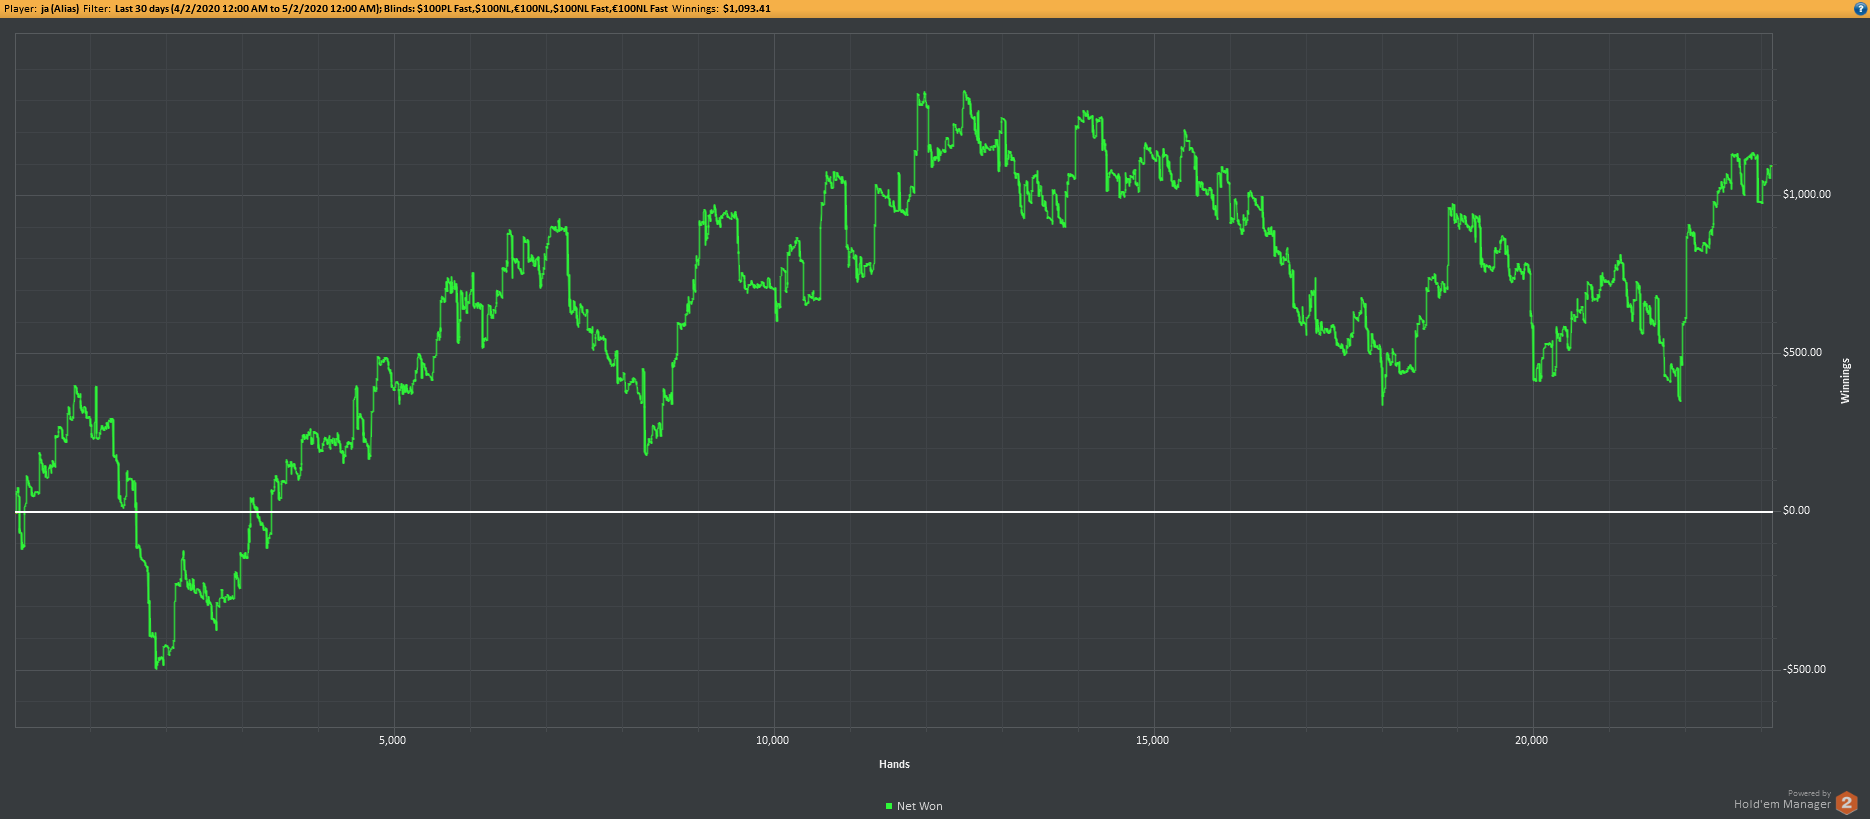Click the blue help icon in header
The image size is (1870, 819).
[x=1860, y=8]
